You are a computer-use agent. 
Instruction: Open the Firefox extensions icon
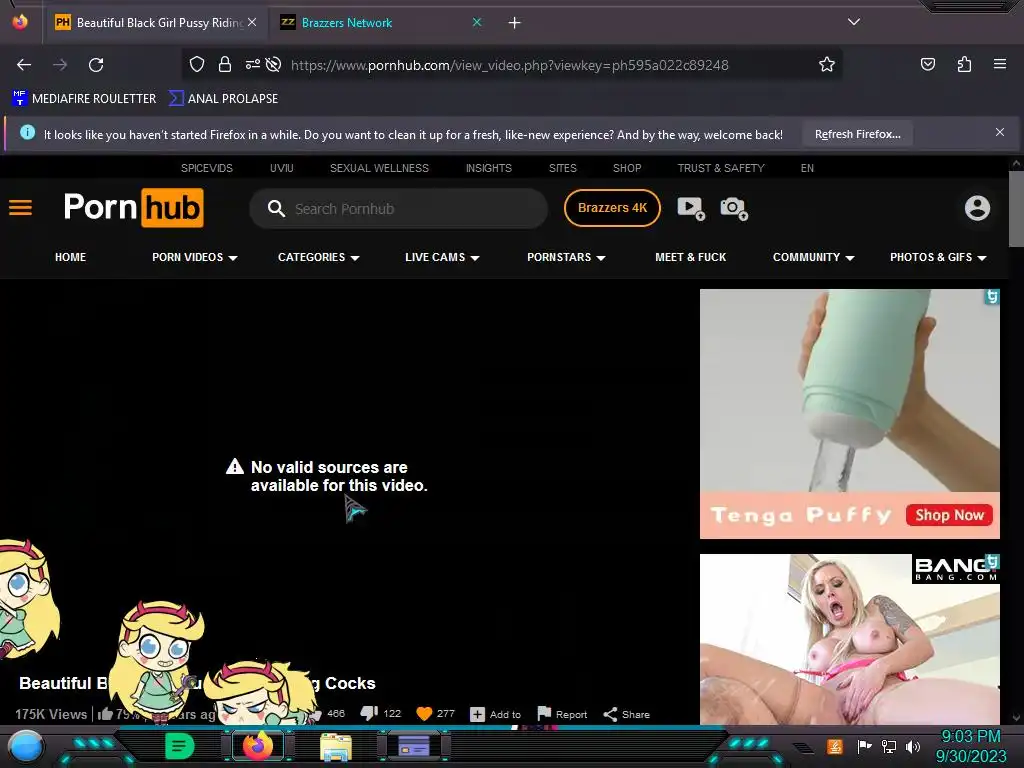pyautogui.click(x=964, y=64)
